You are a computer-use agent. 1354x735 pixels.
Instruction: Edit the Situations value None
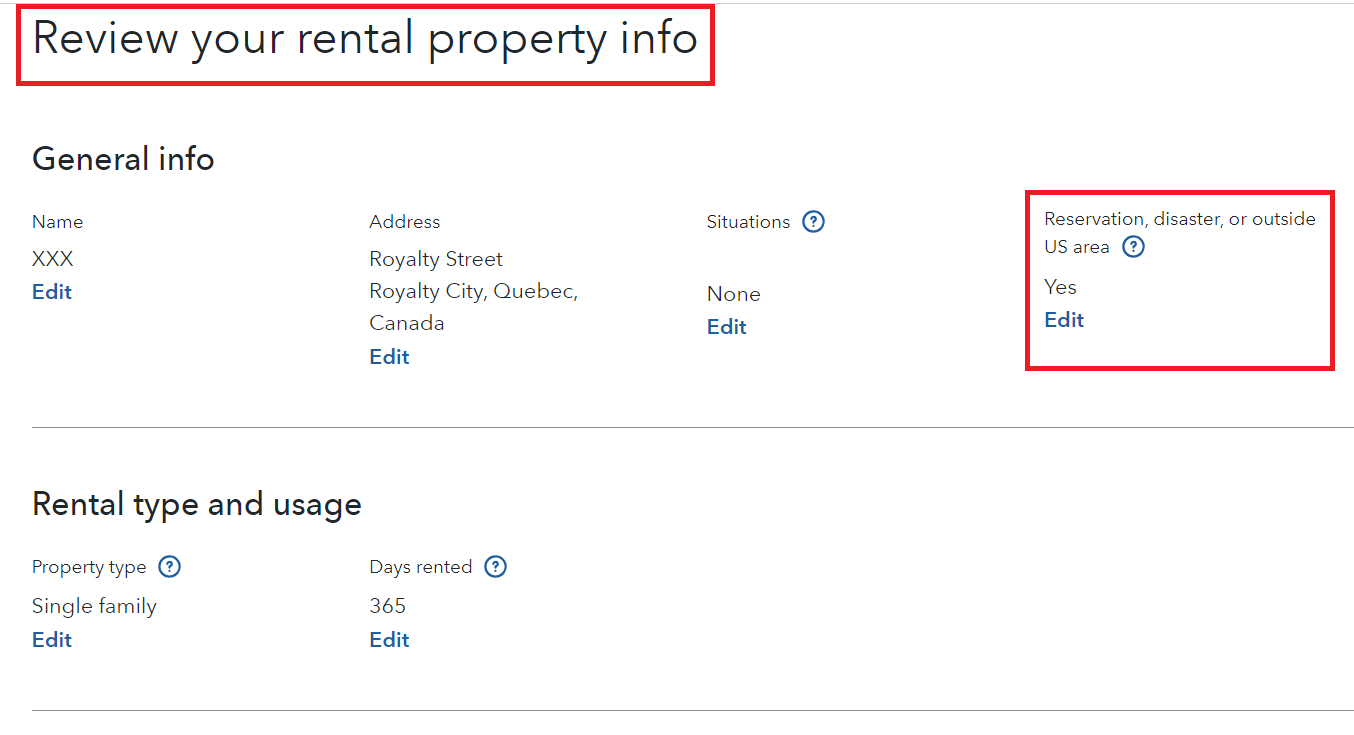[x=727, y=327]
